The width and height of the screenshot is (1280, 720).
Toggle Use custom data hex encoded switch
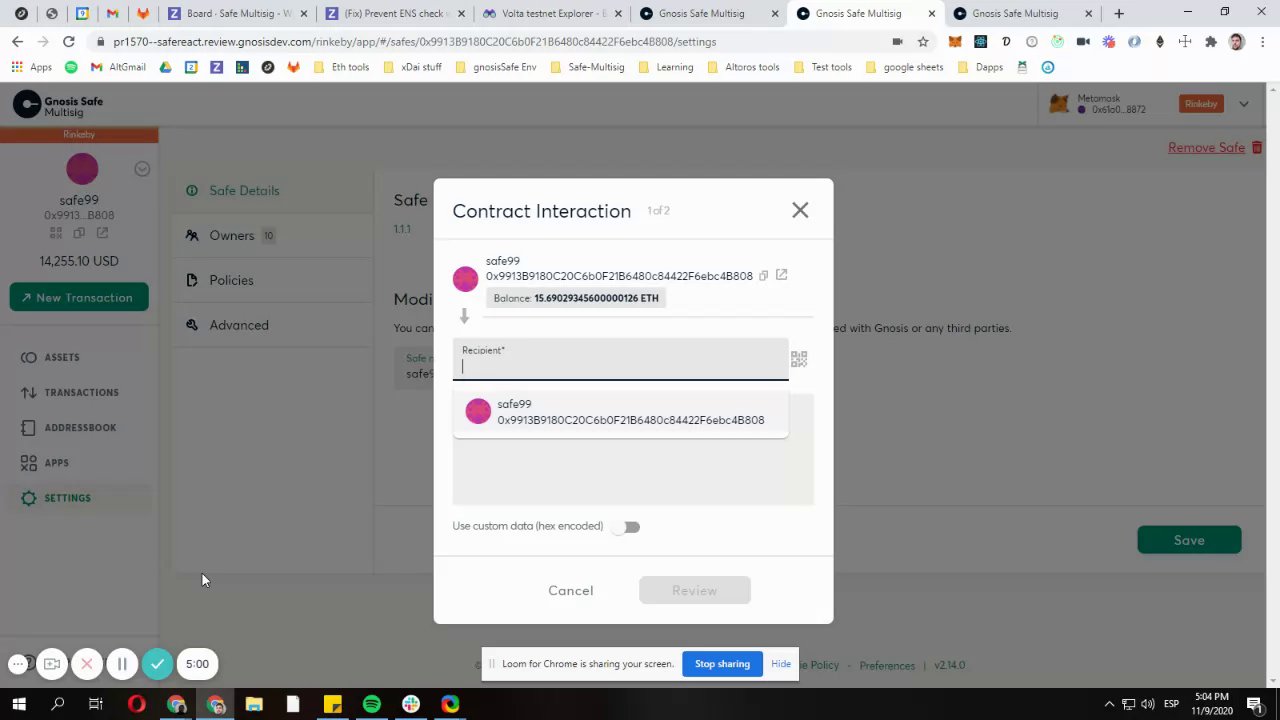coord(627,527)
